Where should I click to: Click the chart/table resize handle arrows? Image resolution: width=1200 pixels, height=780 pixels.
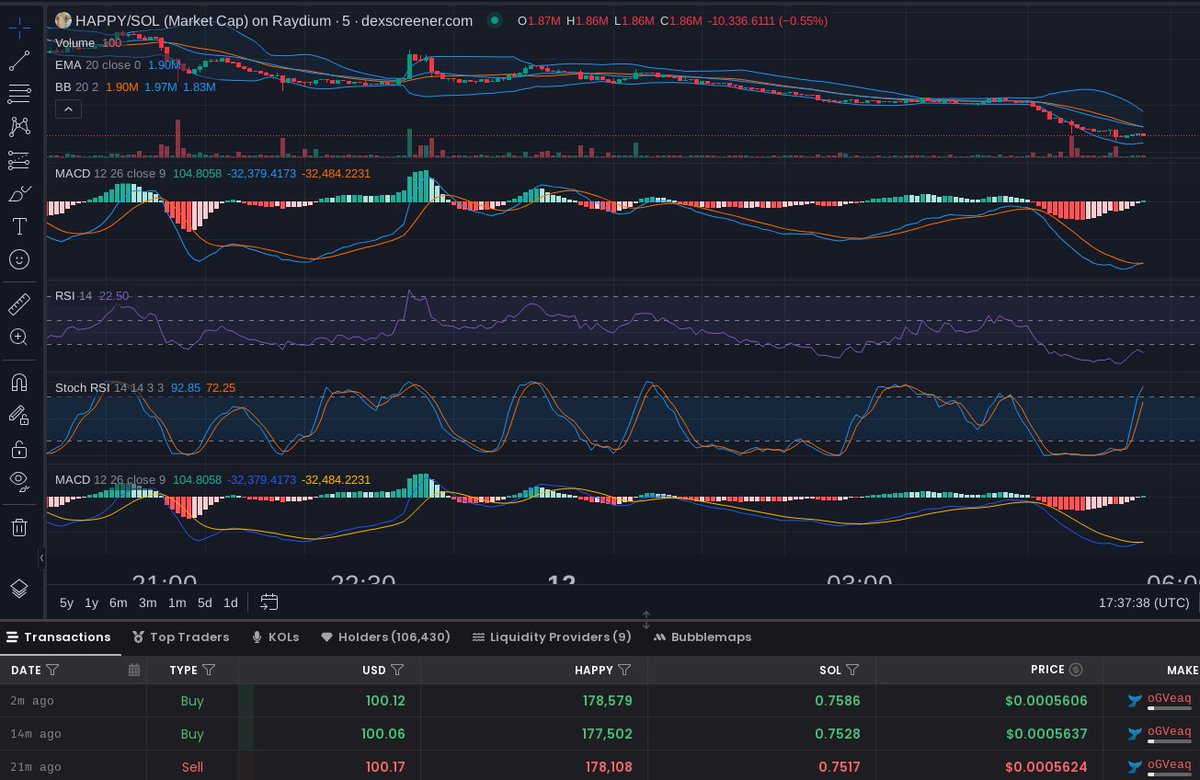(x=646, y=620)
